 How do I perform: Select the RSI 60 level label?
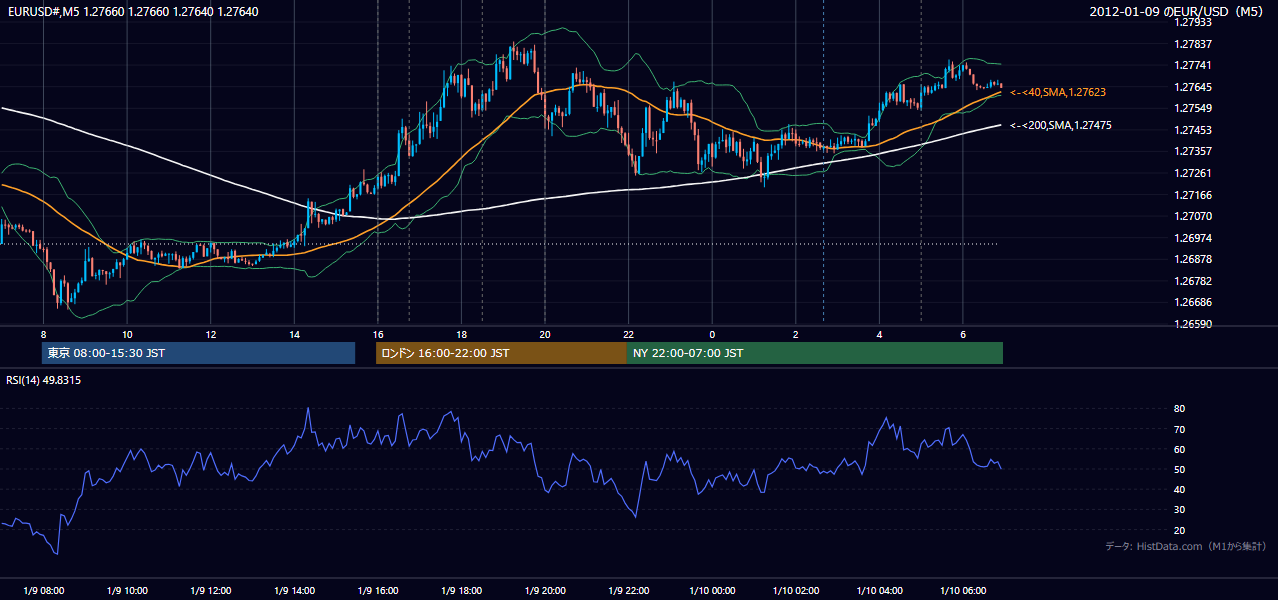coord(1180,449)
